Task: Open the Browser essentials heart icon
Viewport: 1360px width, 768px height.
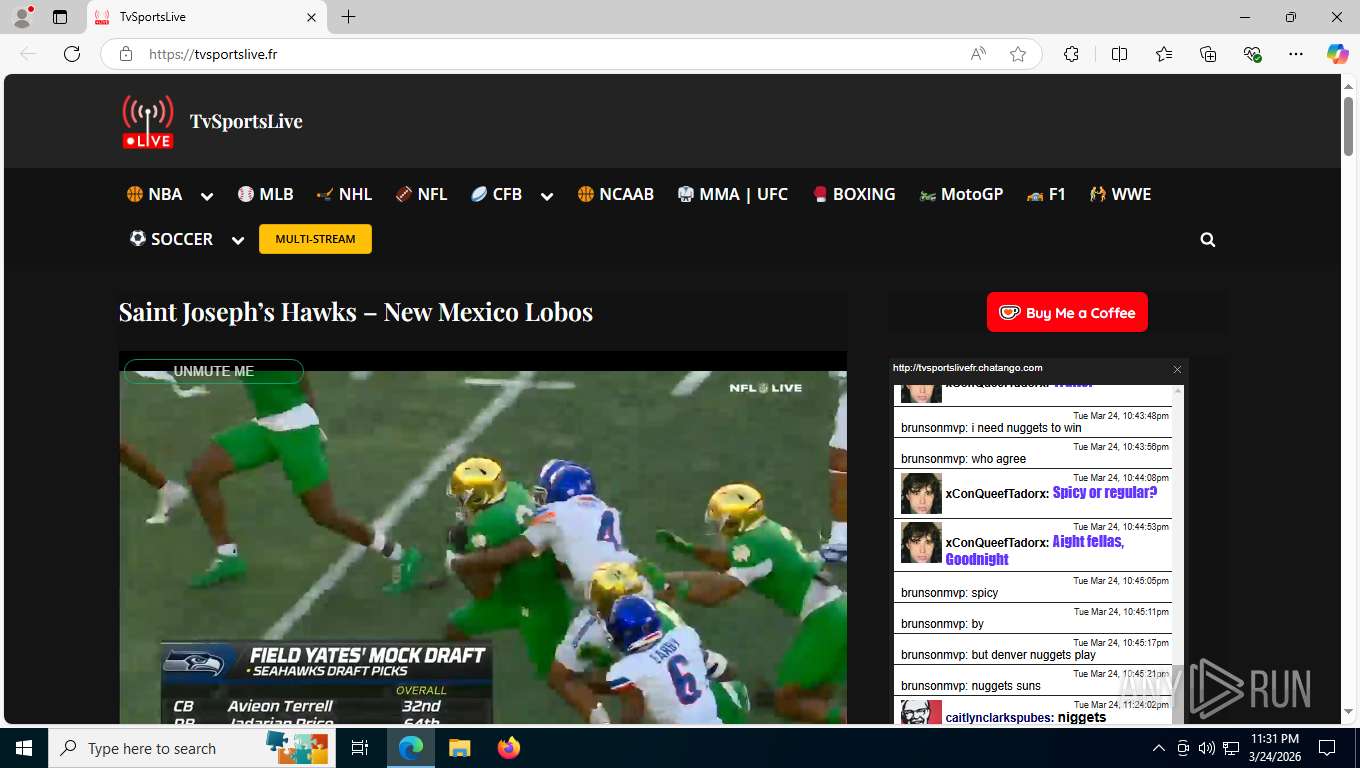Action: click(1252, 54)
